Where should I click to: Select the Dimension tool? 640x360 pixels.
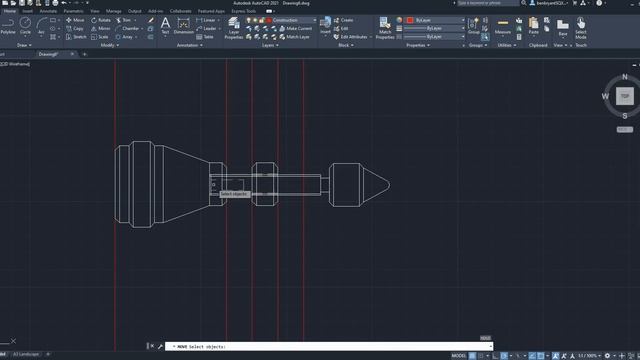(x=184, y=26)
